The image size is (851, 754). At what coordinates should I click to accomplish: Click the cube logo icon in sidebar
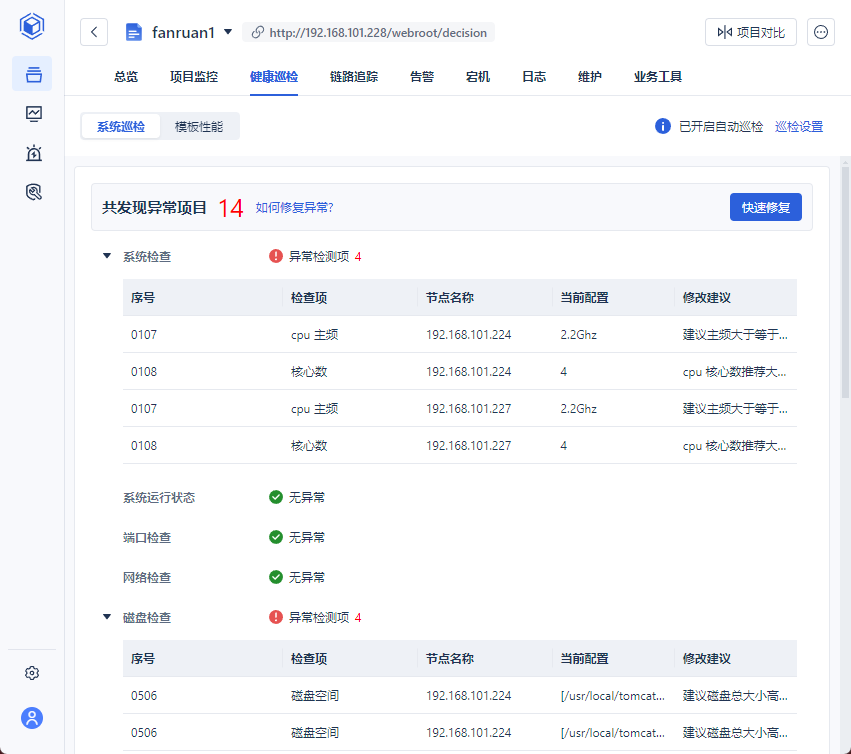click(32, 27)
